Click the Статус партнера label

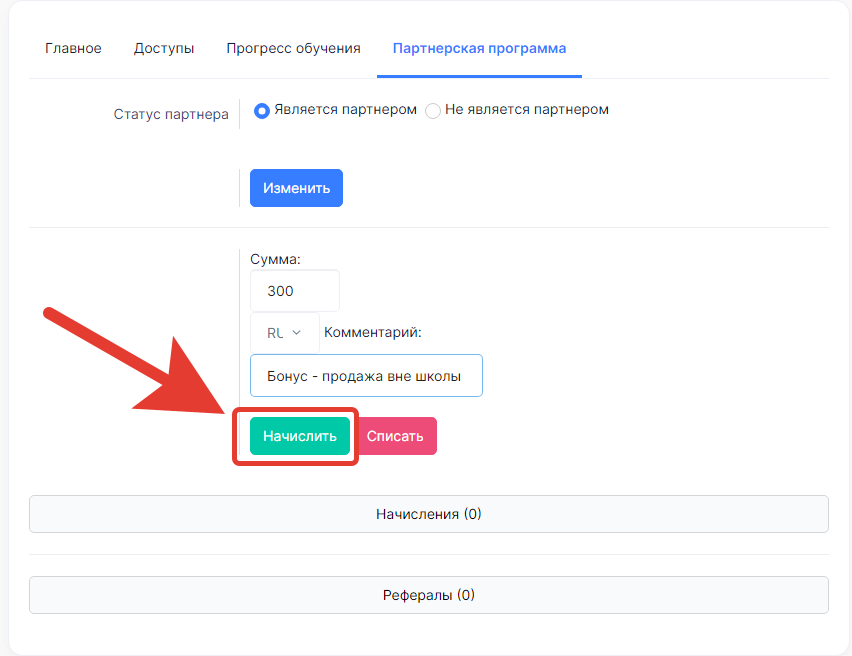171,114
